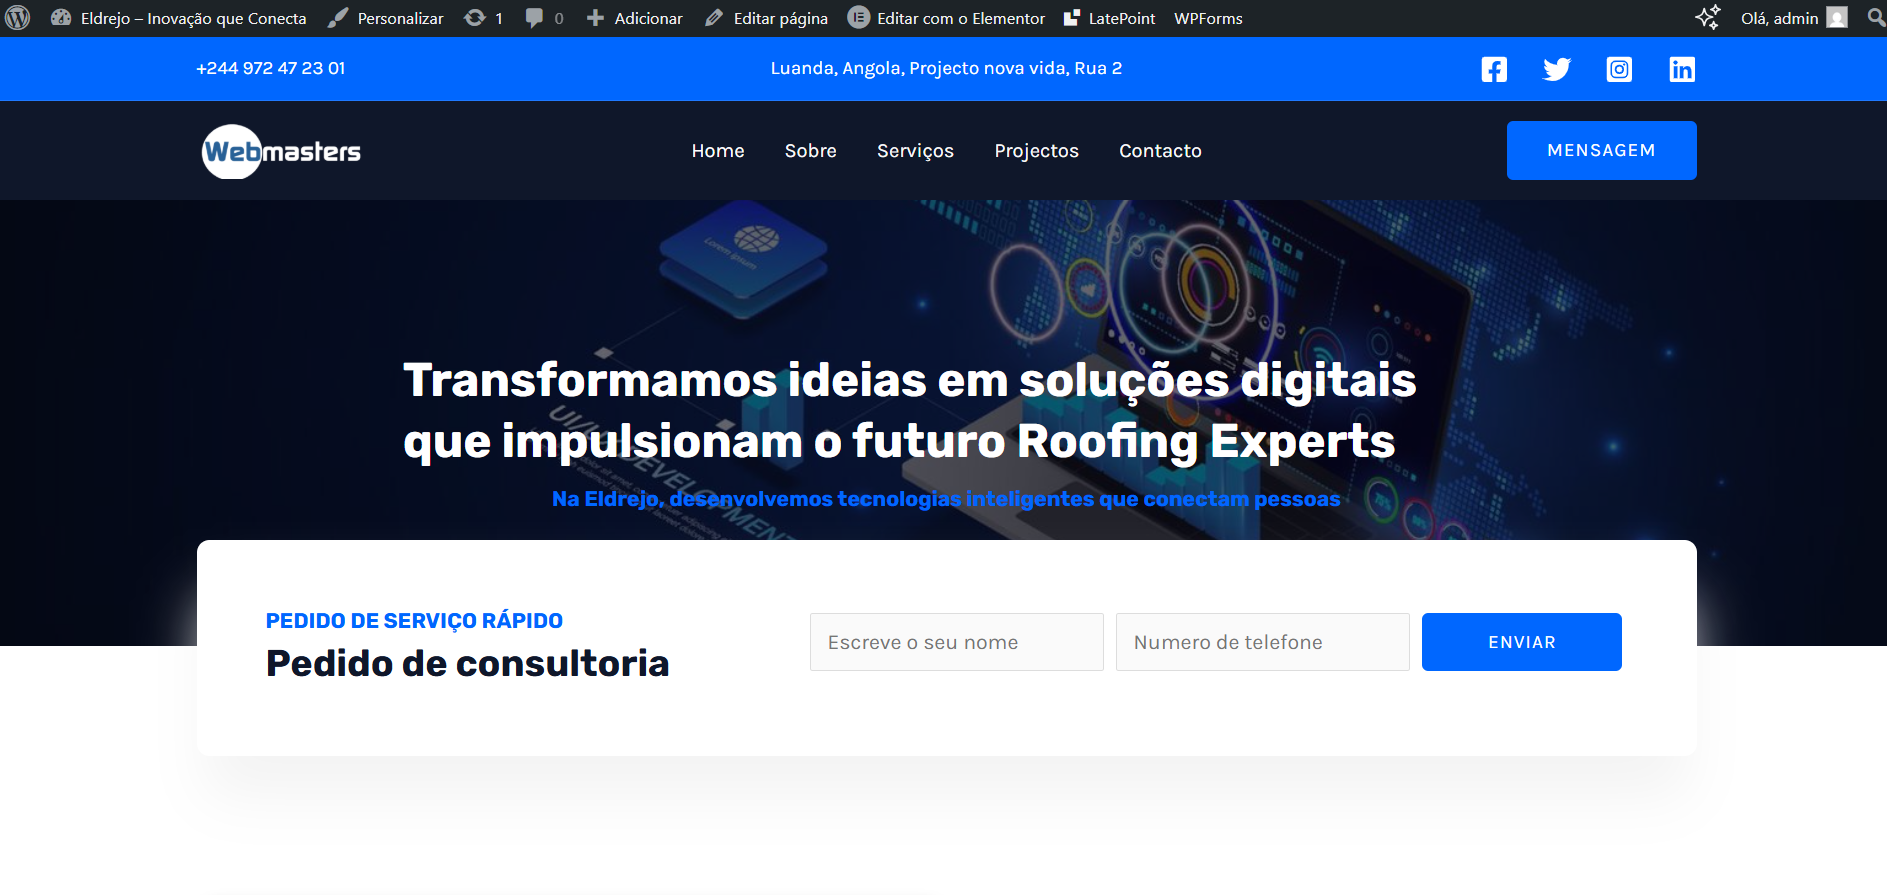Go to the Projectos nav link
The height and width of the screenshot is (895, 1887).
click(1037, 151)
